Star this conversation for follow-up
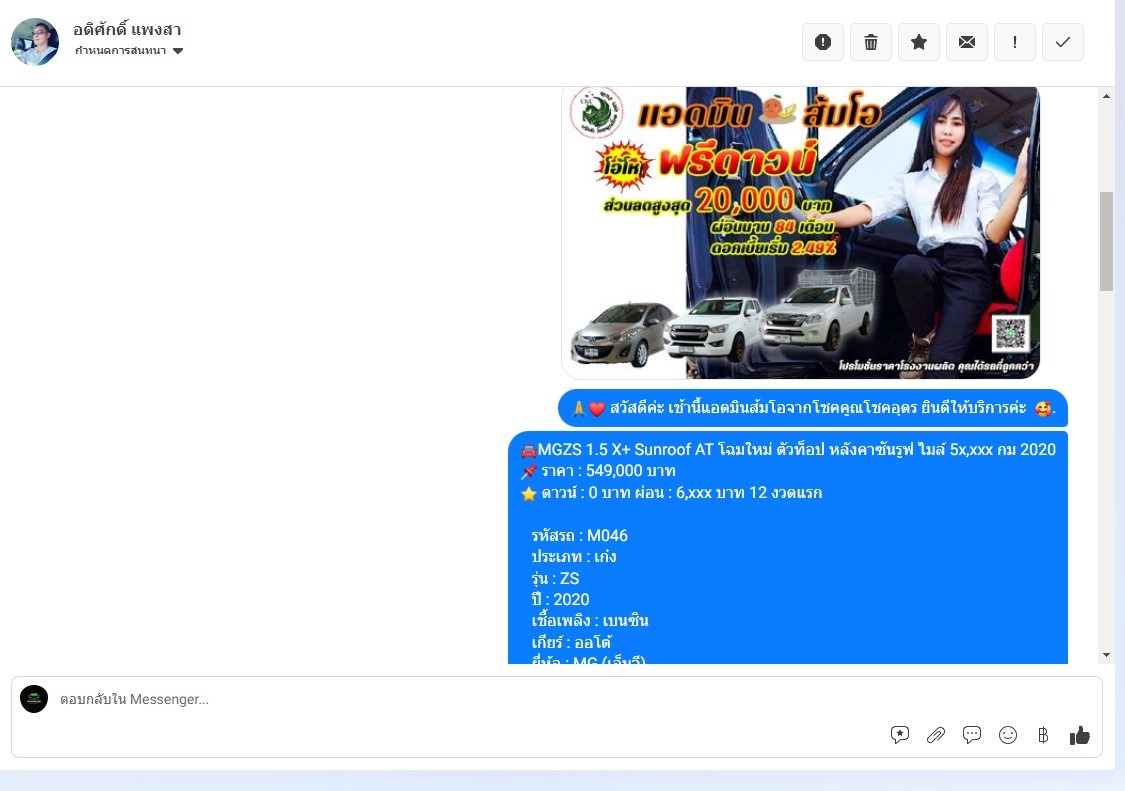 click(919, 42)
